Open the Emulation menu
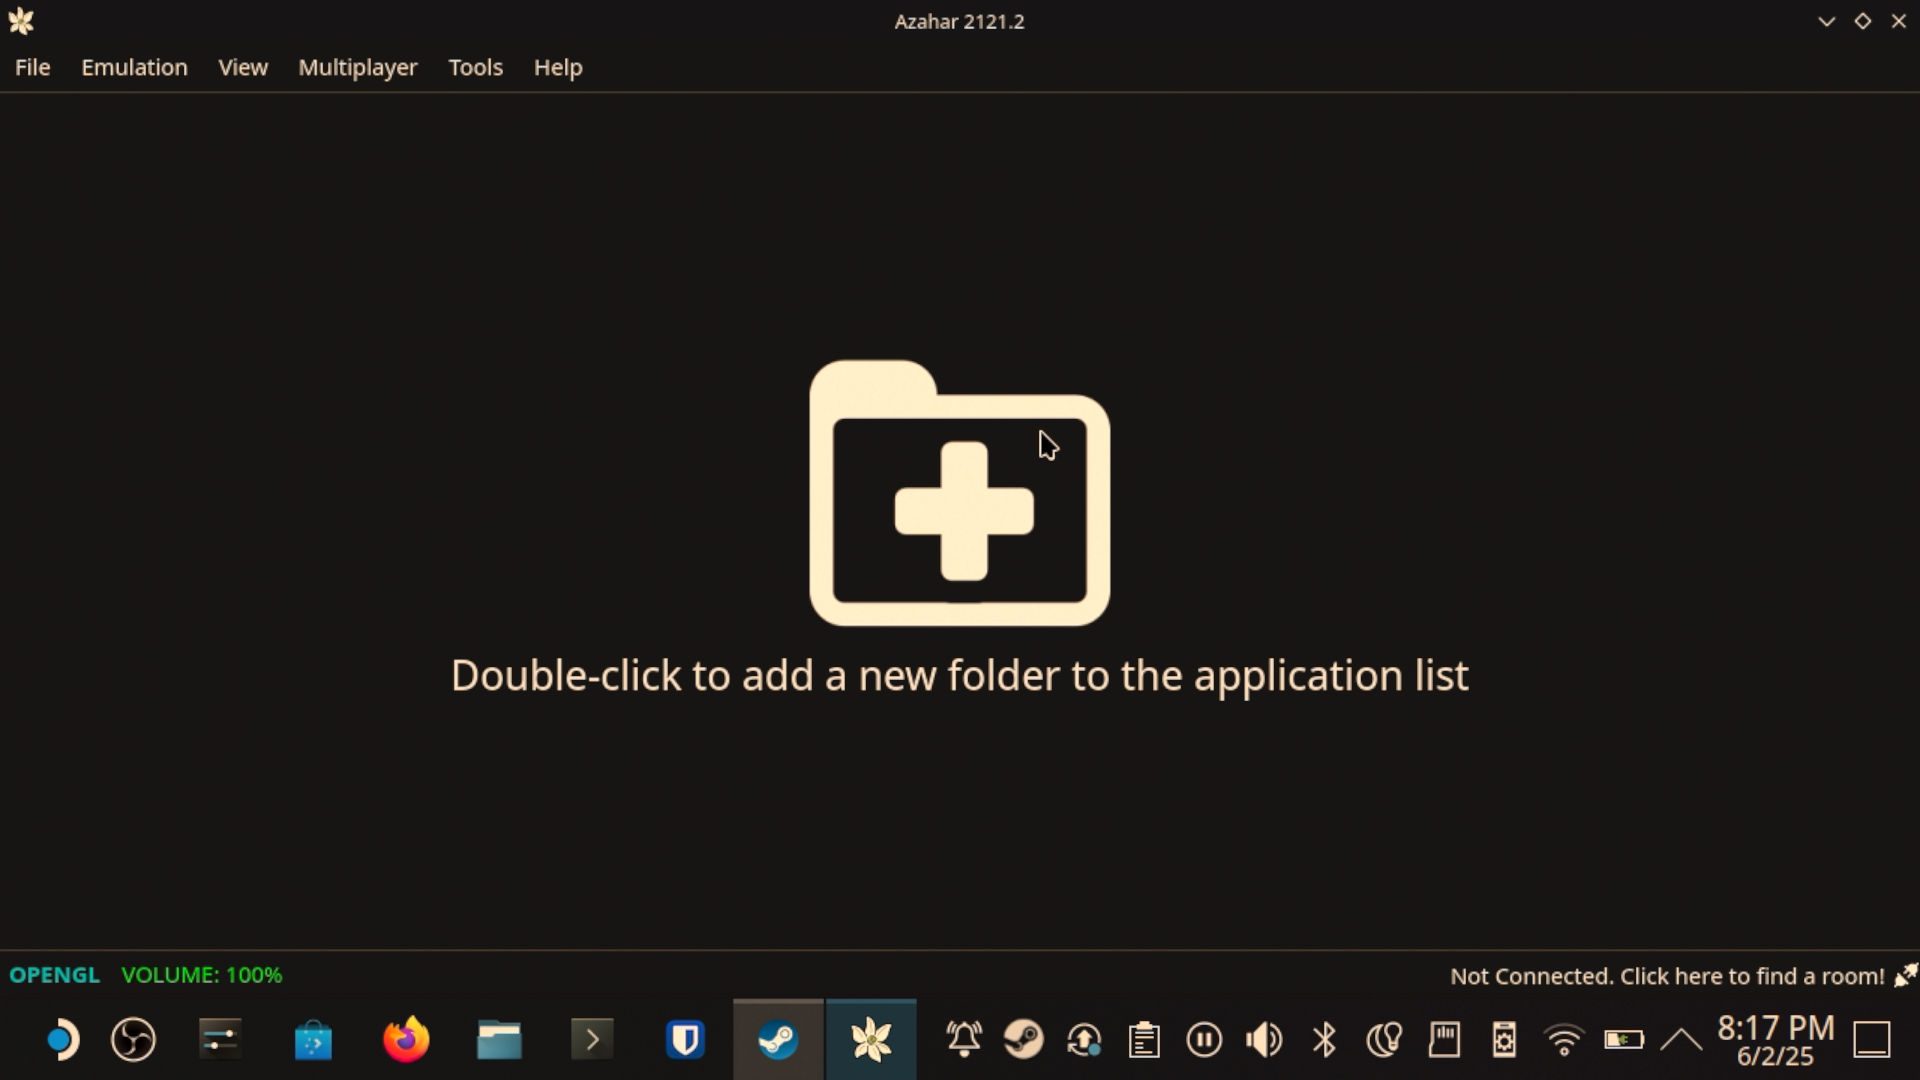The height and width of the screenshot is (1080, 1920). click(134, 67)
